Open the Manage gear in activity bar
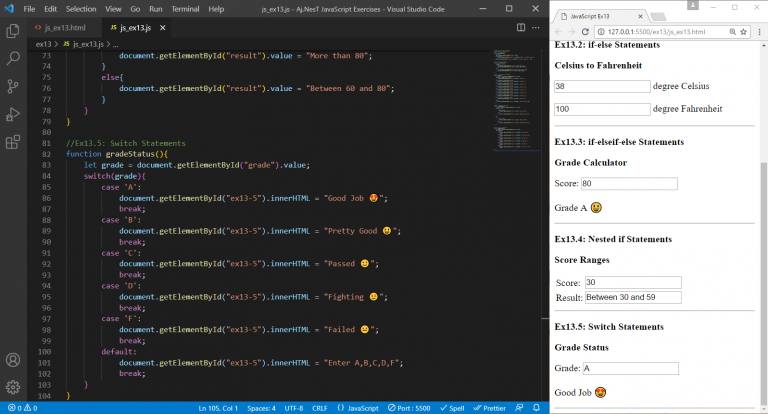The width and height of the screenshot is (768, 414). [13, 386]
